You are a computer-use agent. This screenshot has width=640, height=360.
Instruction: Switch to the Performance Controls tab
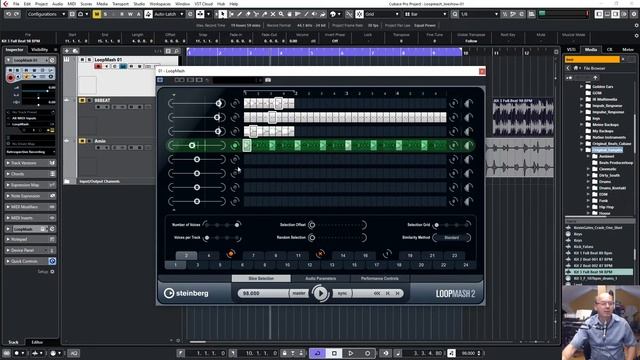pos(380,278)
